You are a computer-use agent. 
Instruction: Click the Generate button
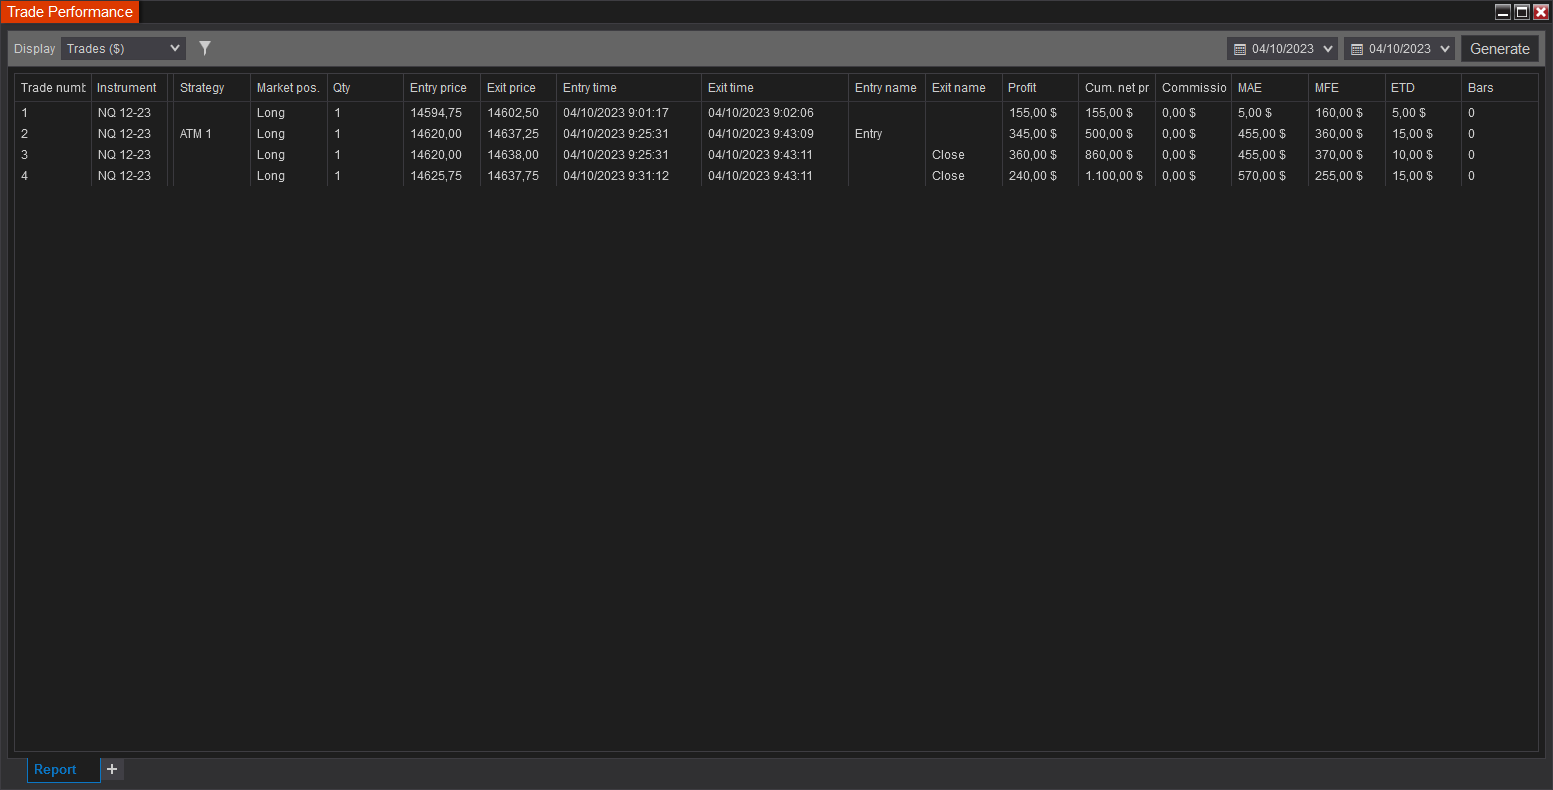pyautogui.click(x=1499, y=49)
